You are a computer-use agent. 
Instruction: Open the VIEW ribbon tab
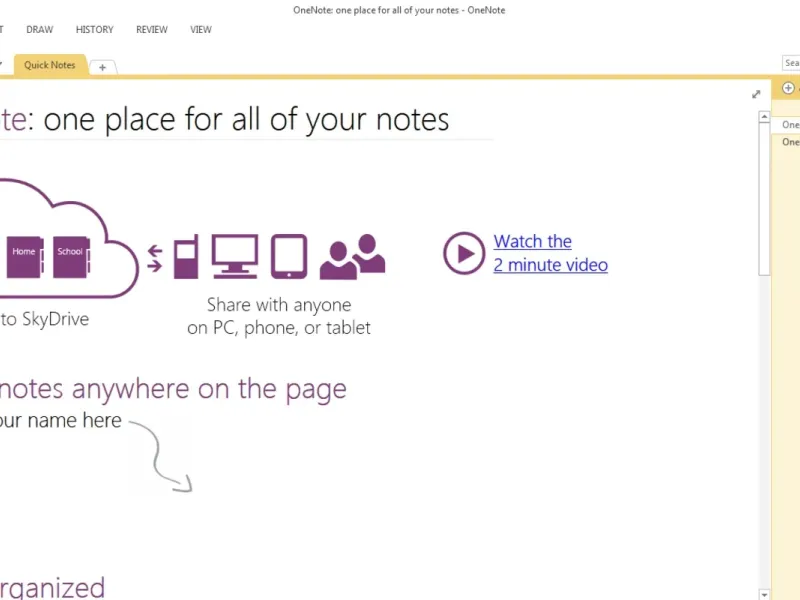(x=201, y=30)
